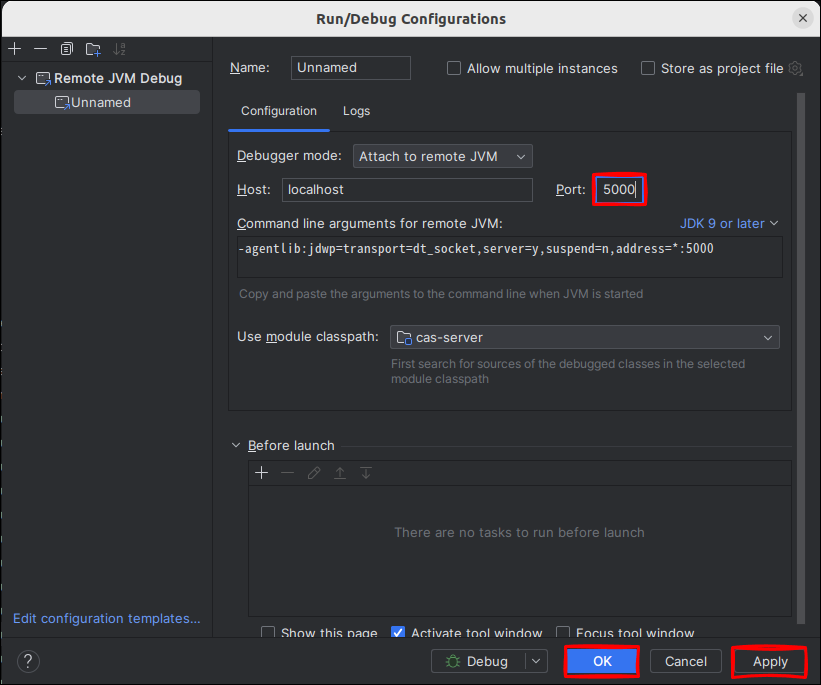
Task: Open Edit configuration templates link
Action: (x=106, y=618)
